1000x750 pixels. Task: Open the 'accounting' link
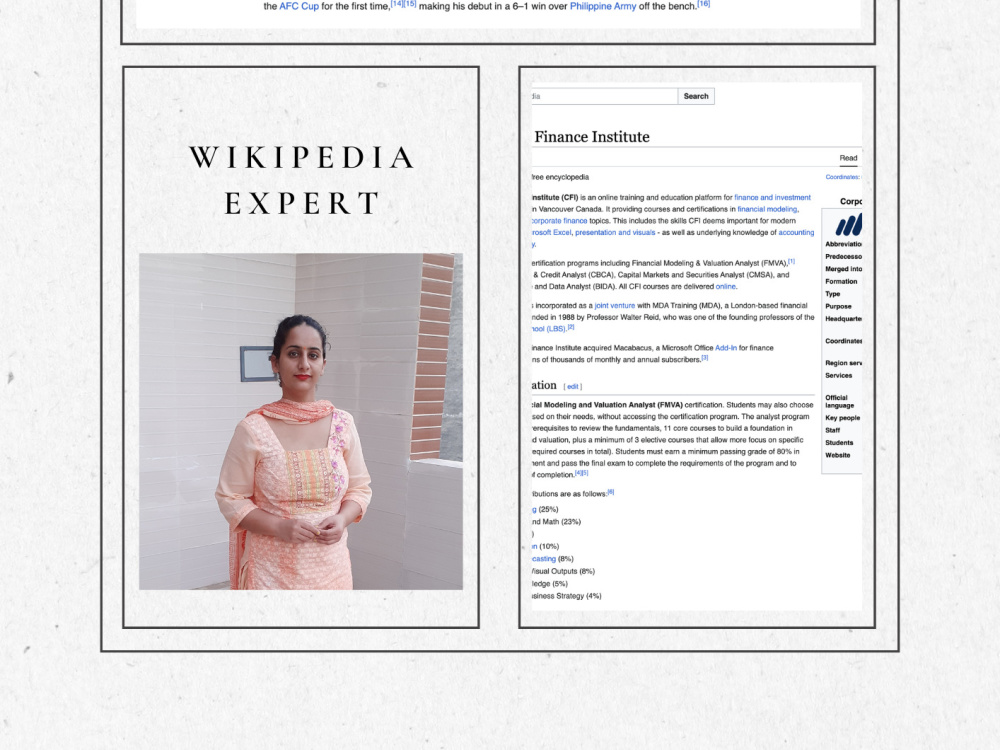[796, 233]
